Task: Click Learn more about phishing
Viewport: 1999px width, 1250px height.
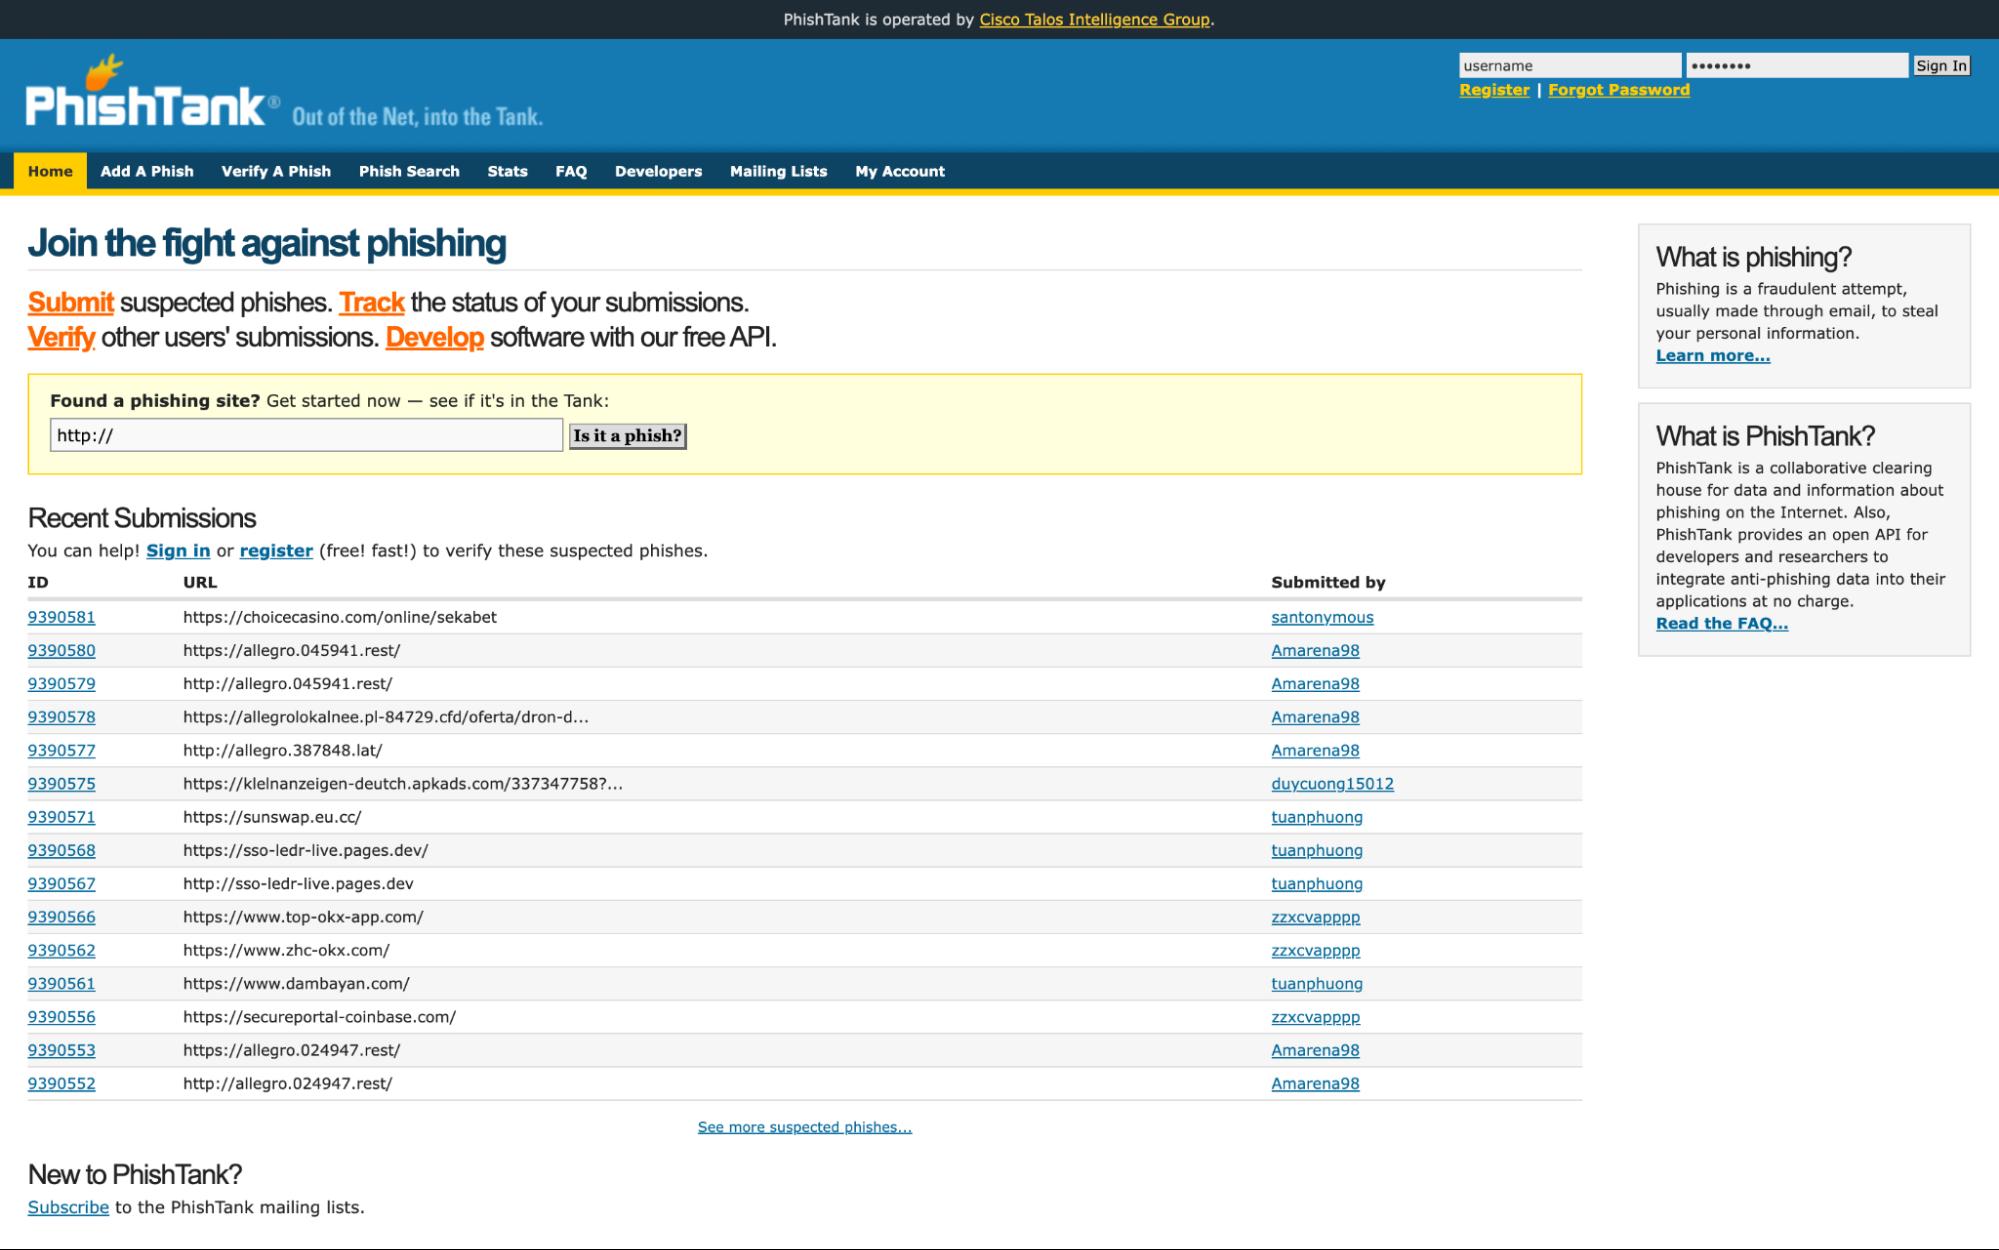Action: 1712,355
